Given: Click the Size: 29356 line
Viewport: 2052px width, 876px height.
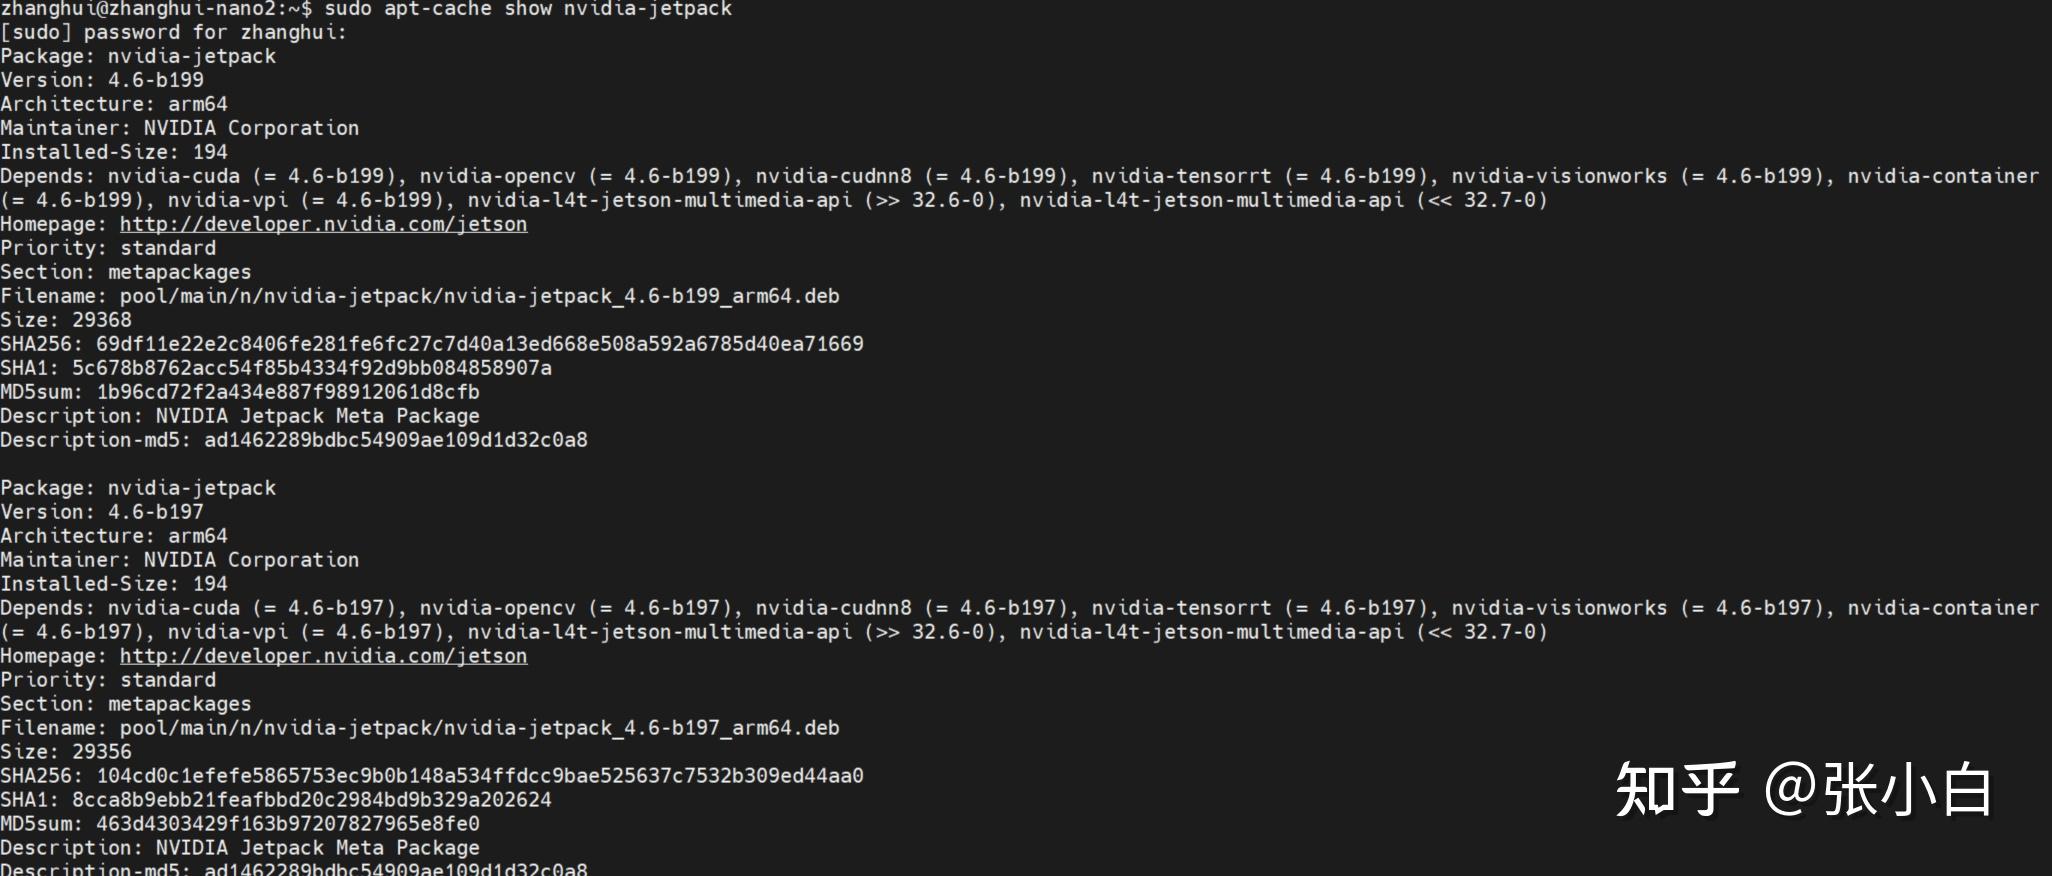Looking at the screenshot, I should pos(66,752).
